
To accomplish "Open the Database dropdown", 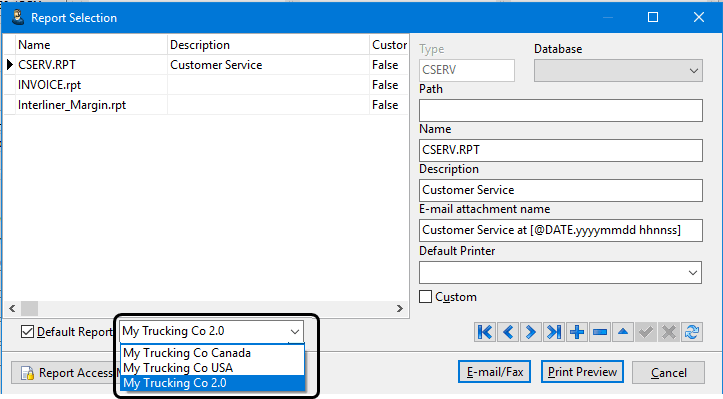I will point(693,71).
